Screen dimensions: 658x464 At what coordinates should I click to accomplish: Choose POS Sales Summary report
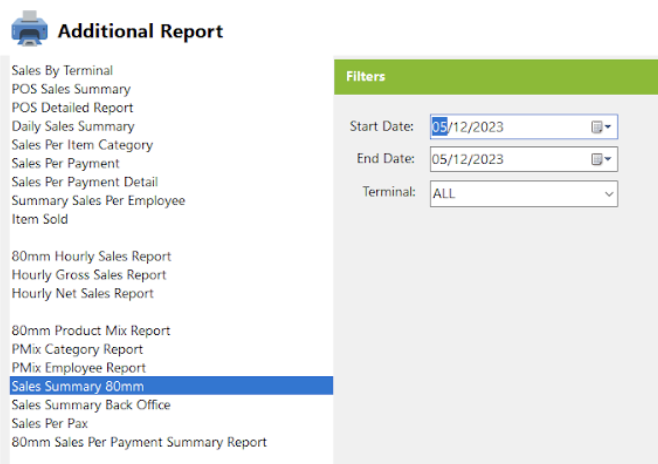[71, 89]
